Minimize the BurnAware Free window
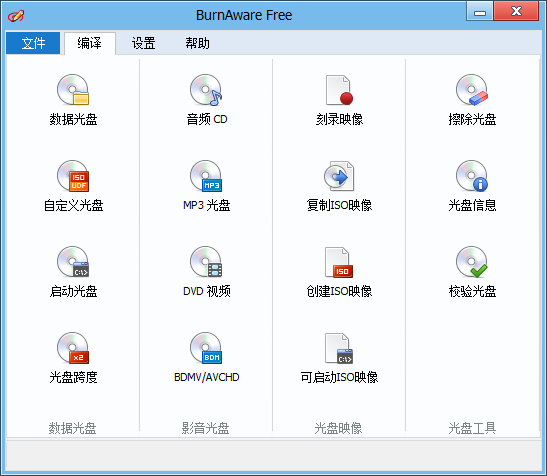The height and width of the screenshot is (476, 547). 480,11
